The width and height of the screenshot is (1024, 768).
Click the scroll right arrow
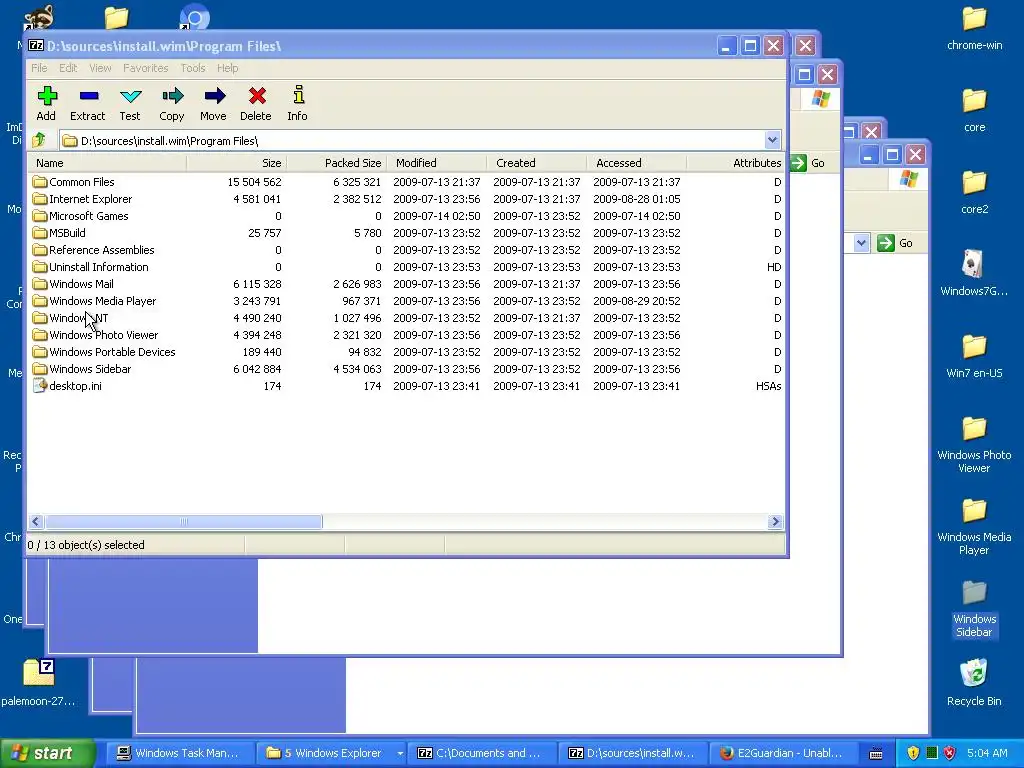775,521
